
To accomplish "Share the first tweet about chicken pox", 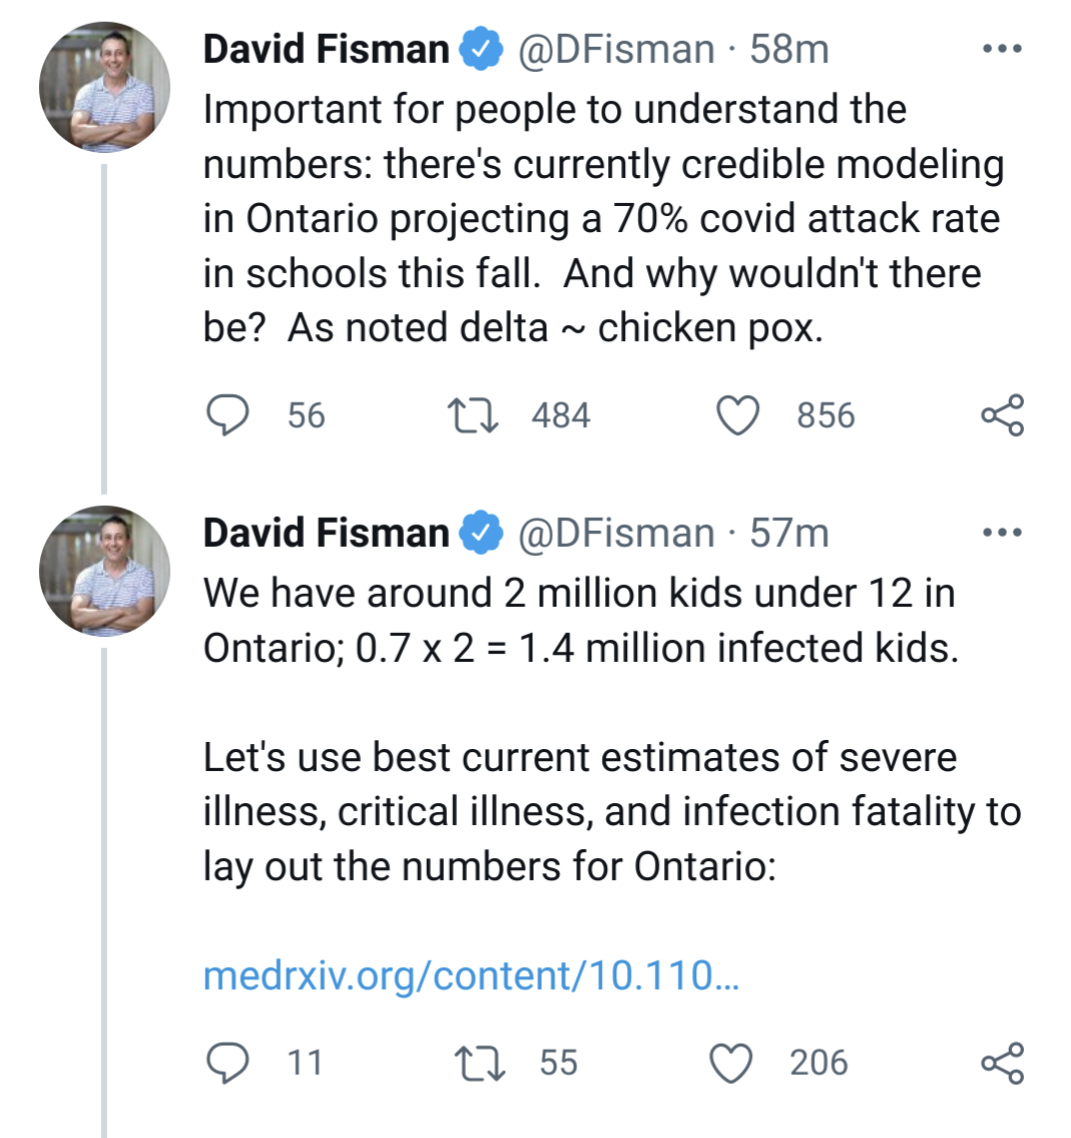I will click(1002, 416).
